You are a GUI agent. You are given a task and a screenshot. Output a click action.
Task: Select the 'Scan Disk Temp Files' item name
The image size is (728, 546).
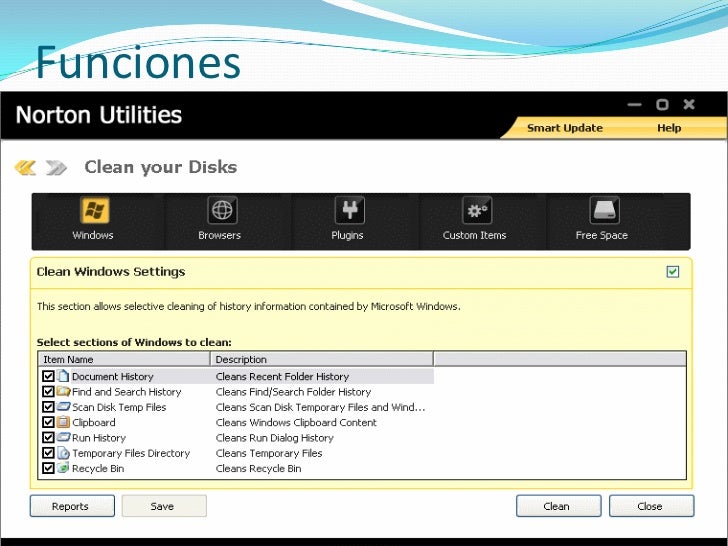[x=119, y=407]
